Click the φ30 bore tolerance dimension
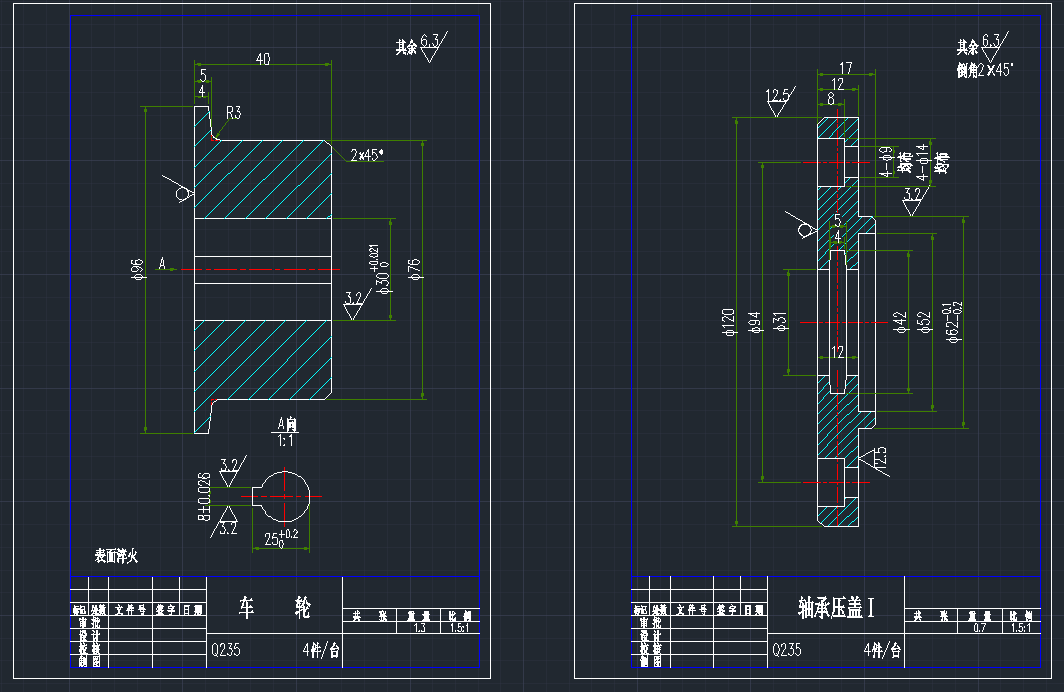 pos(381,269)
